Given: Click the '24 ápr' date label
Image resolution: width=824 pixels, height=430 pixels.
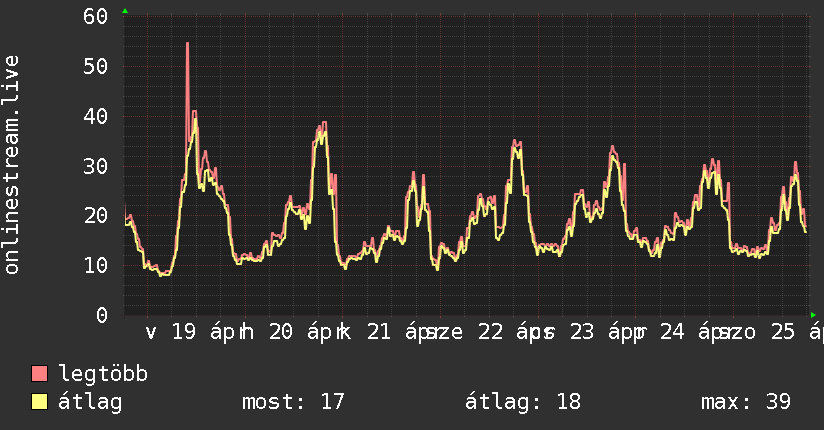Looking at the screenshot, I should pyautogui.click(x=694, y=333).
